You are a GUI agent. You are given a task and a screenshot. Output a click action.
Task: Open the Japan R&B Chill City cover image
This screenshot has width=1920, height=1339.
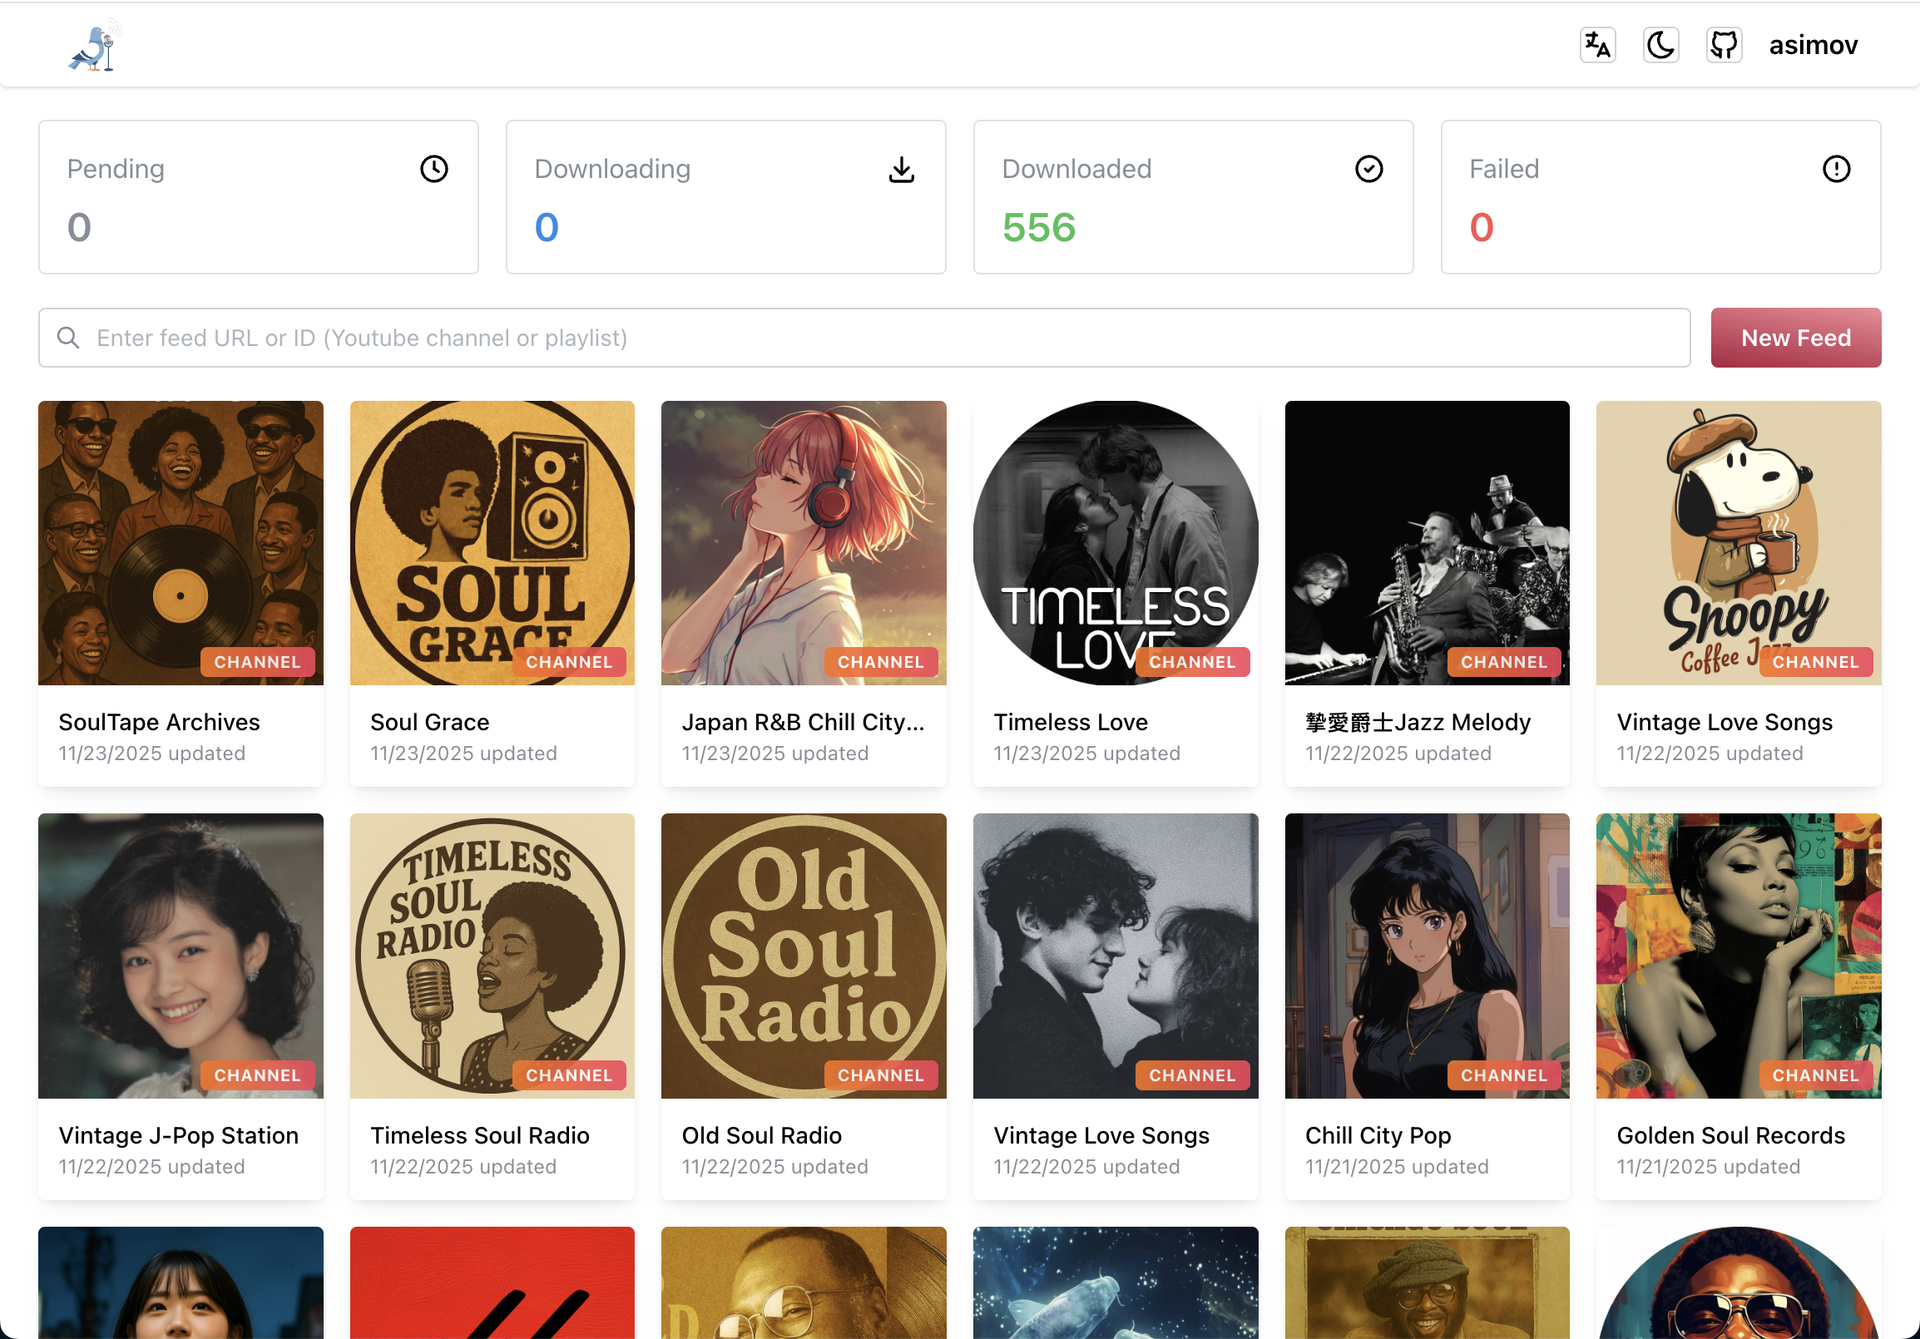pos(804,543)
